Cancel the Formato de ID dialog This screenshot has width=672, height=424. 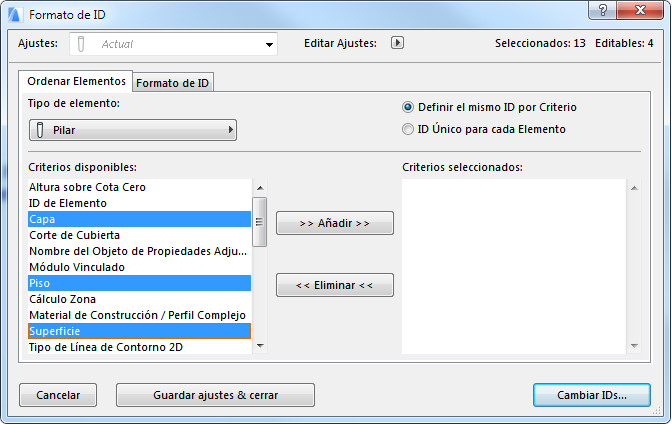(x=58, y=395)
